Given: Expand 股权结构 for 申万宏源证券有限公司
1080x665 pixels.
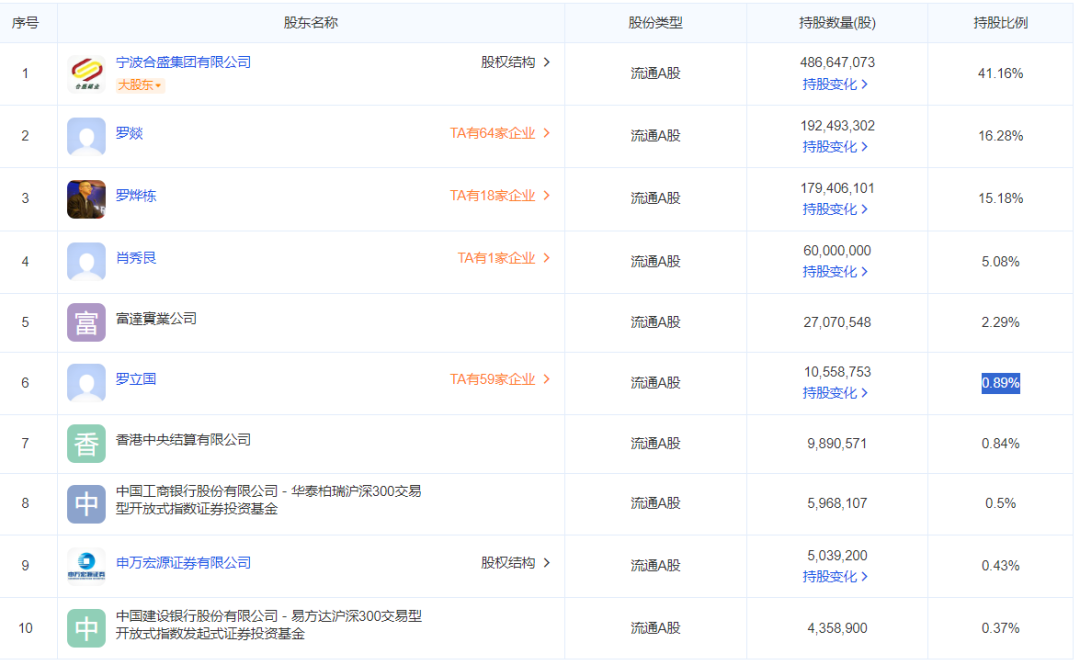Looking at the screenshot, I should click(515, 563).
